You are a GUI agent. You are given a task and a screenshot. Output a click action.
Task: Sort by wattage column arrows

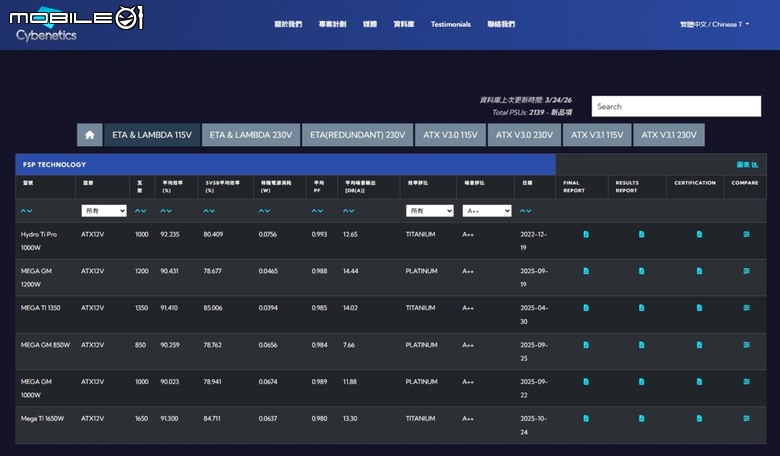[x=141, y=211]
